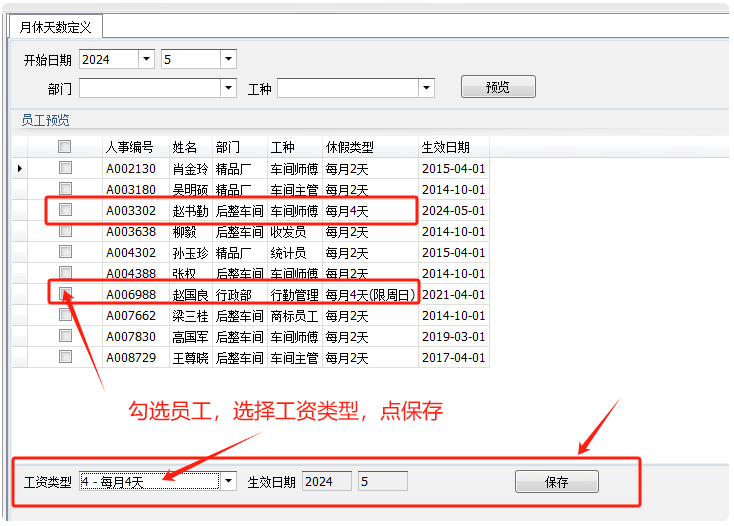The width and height of the screenshot is (734, 526).
Task: Sort by the 生效日期 column header
Action: pos(454,147)
